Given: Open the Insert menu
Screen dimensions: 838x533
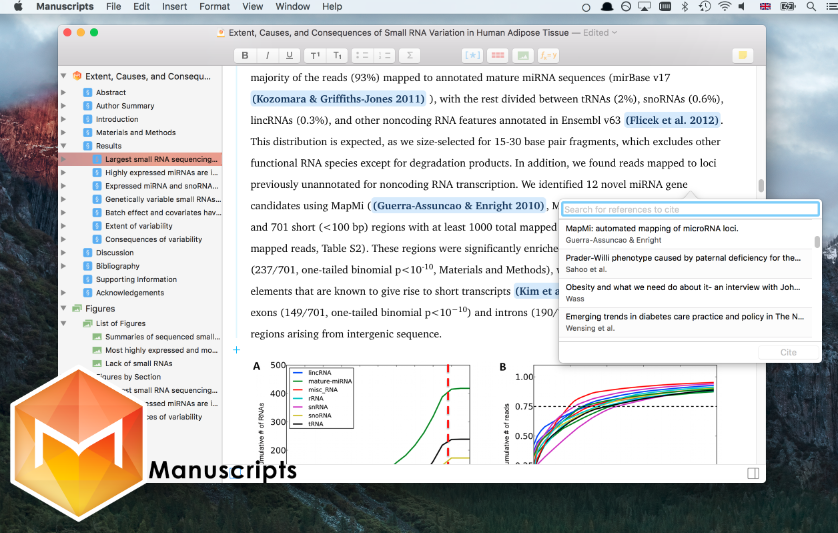Looking at the screenshot, I should [x=174, y=6].
